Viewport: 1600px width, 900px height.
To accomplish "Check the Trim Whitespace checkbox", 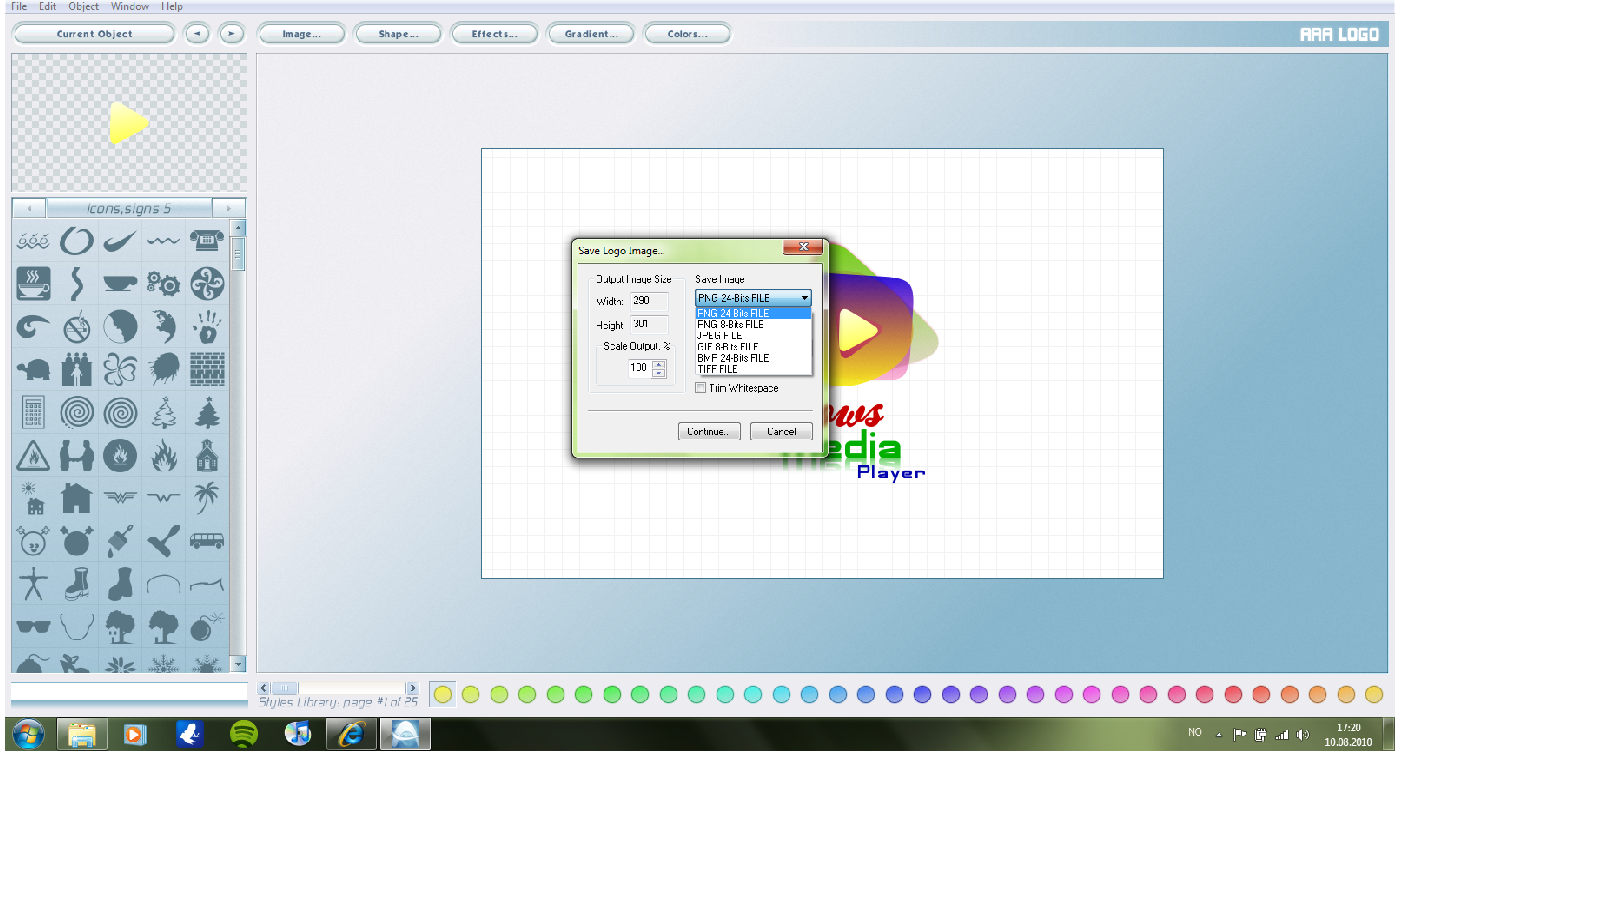I will tap(701, 388).
